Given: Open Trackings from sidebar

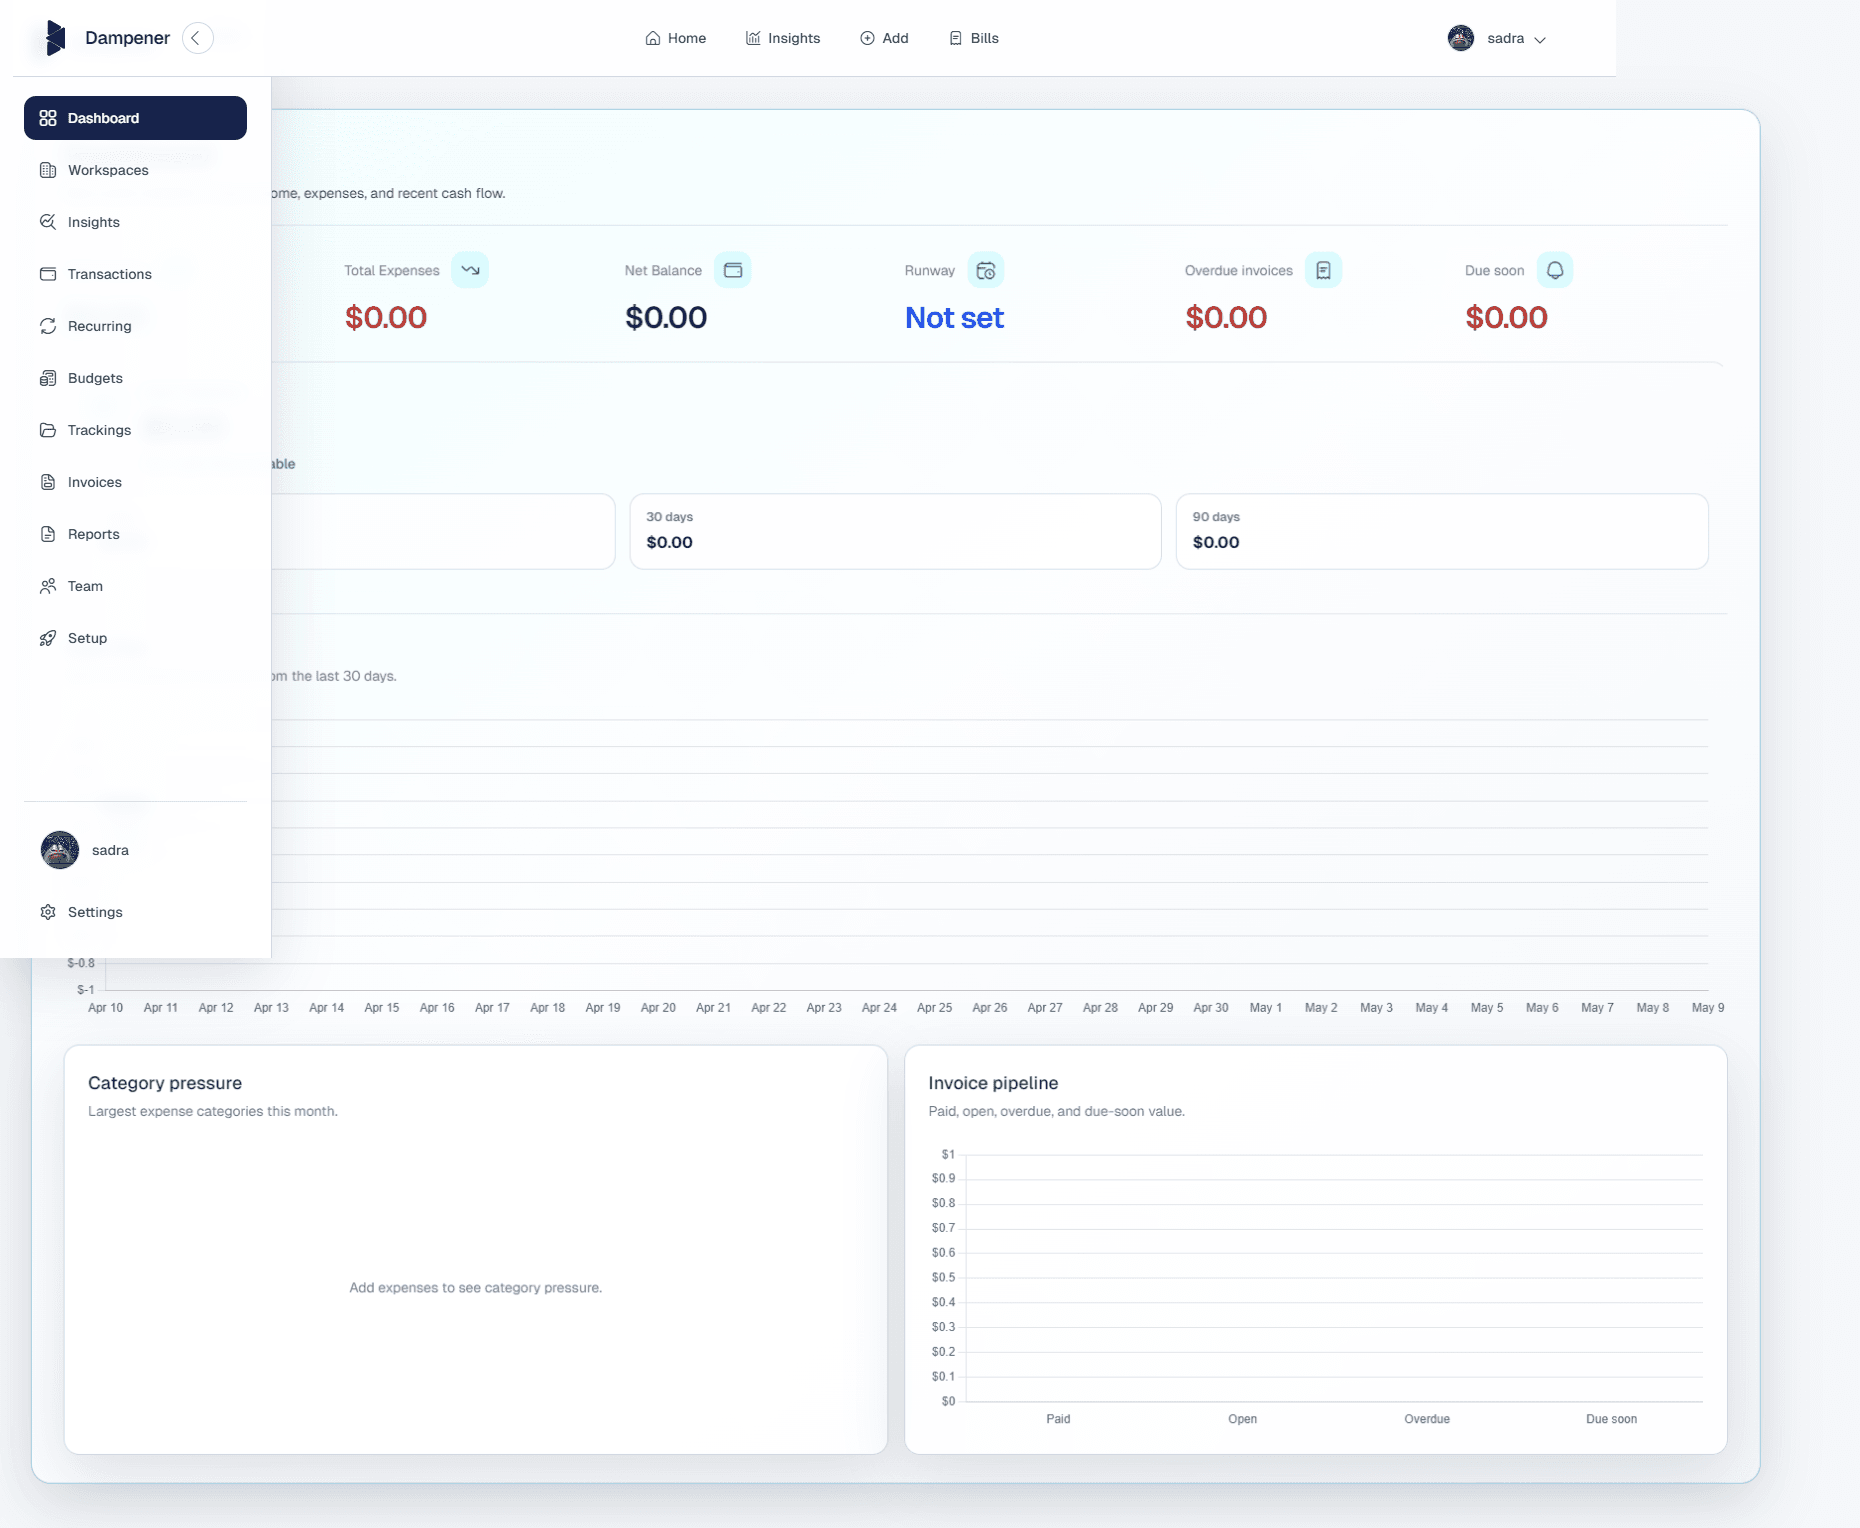Looking at the screenshot, I should click(x=135, y=430).
